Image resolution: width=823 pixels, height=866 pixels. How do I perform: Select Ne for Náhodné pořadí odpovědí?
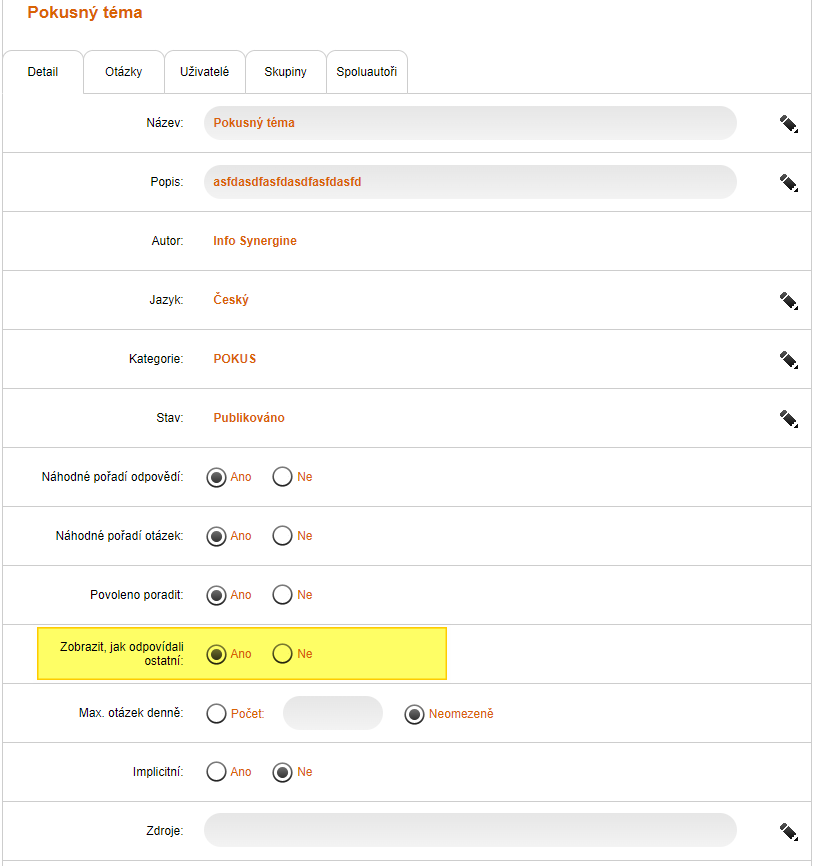click(282, 477)
